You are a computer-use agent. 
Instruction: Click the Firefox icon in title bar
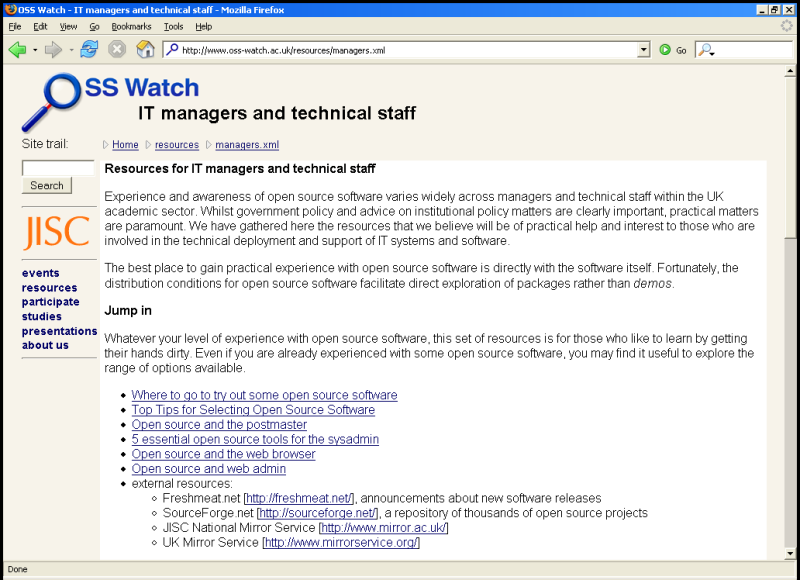10,9
